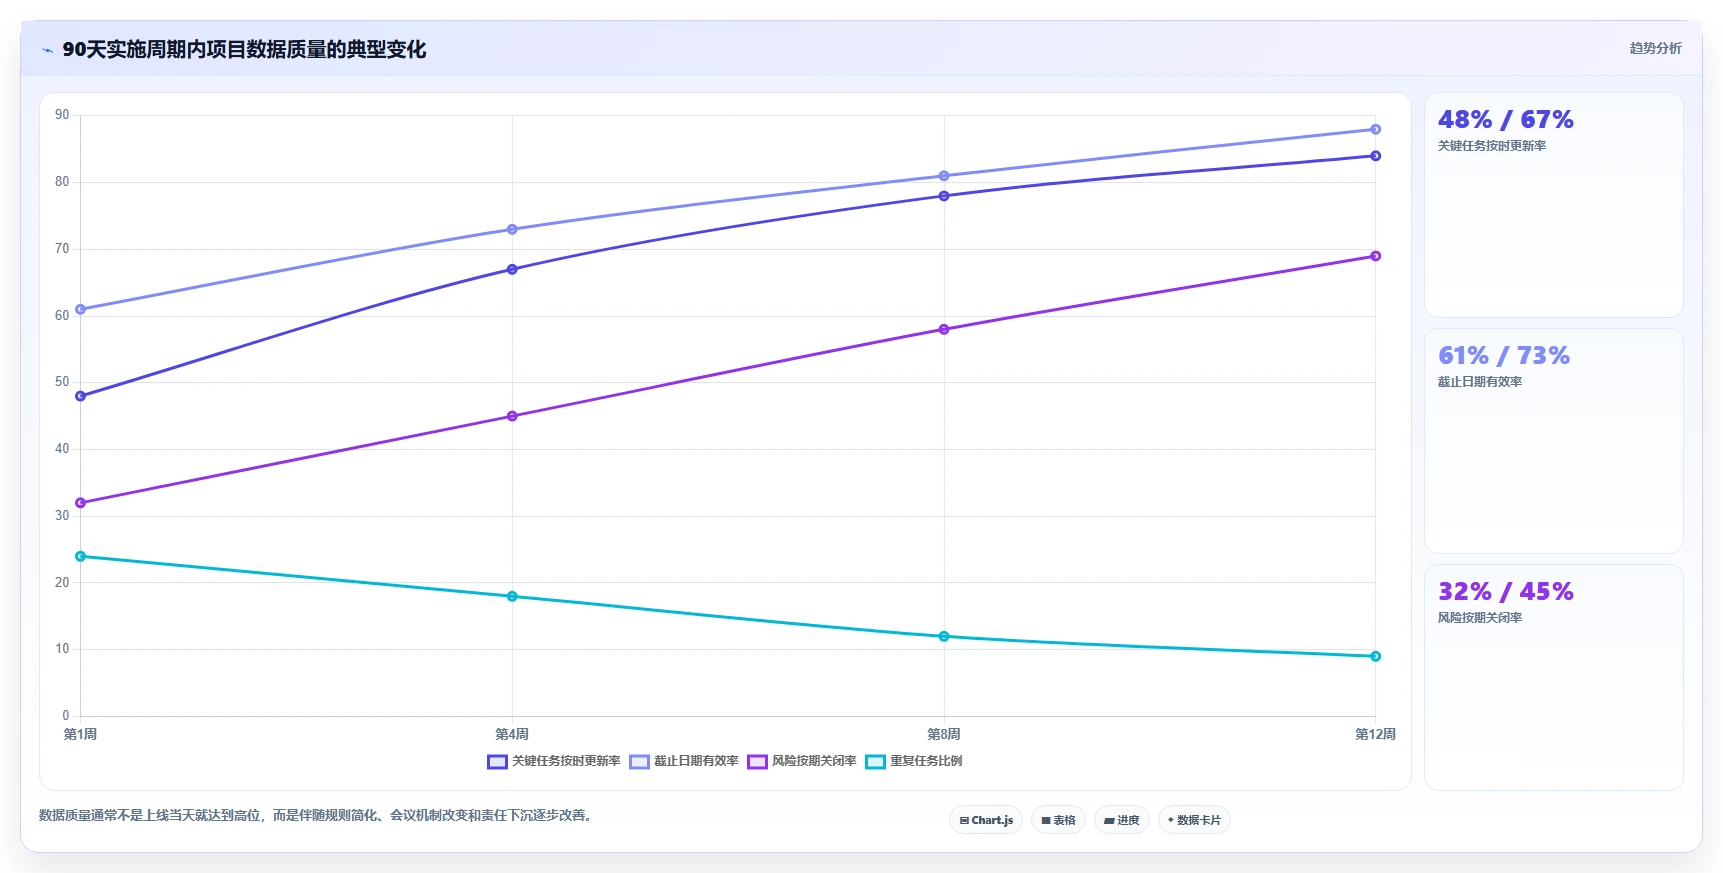
Task: Click the 61% / 73% metric card
Action: point(1553,441)
